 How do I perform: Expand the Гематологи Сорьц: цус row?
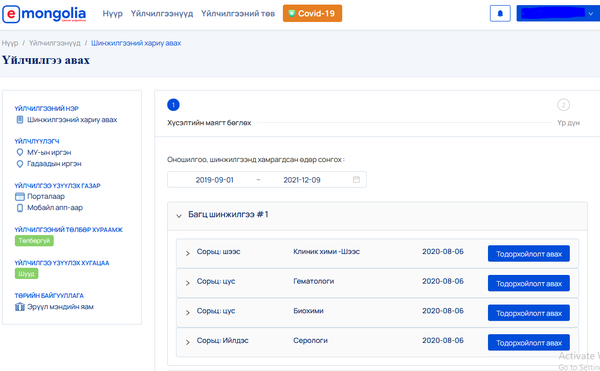(x=188, y=283)
